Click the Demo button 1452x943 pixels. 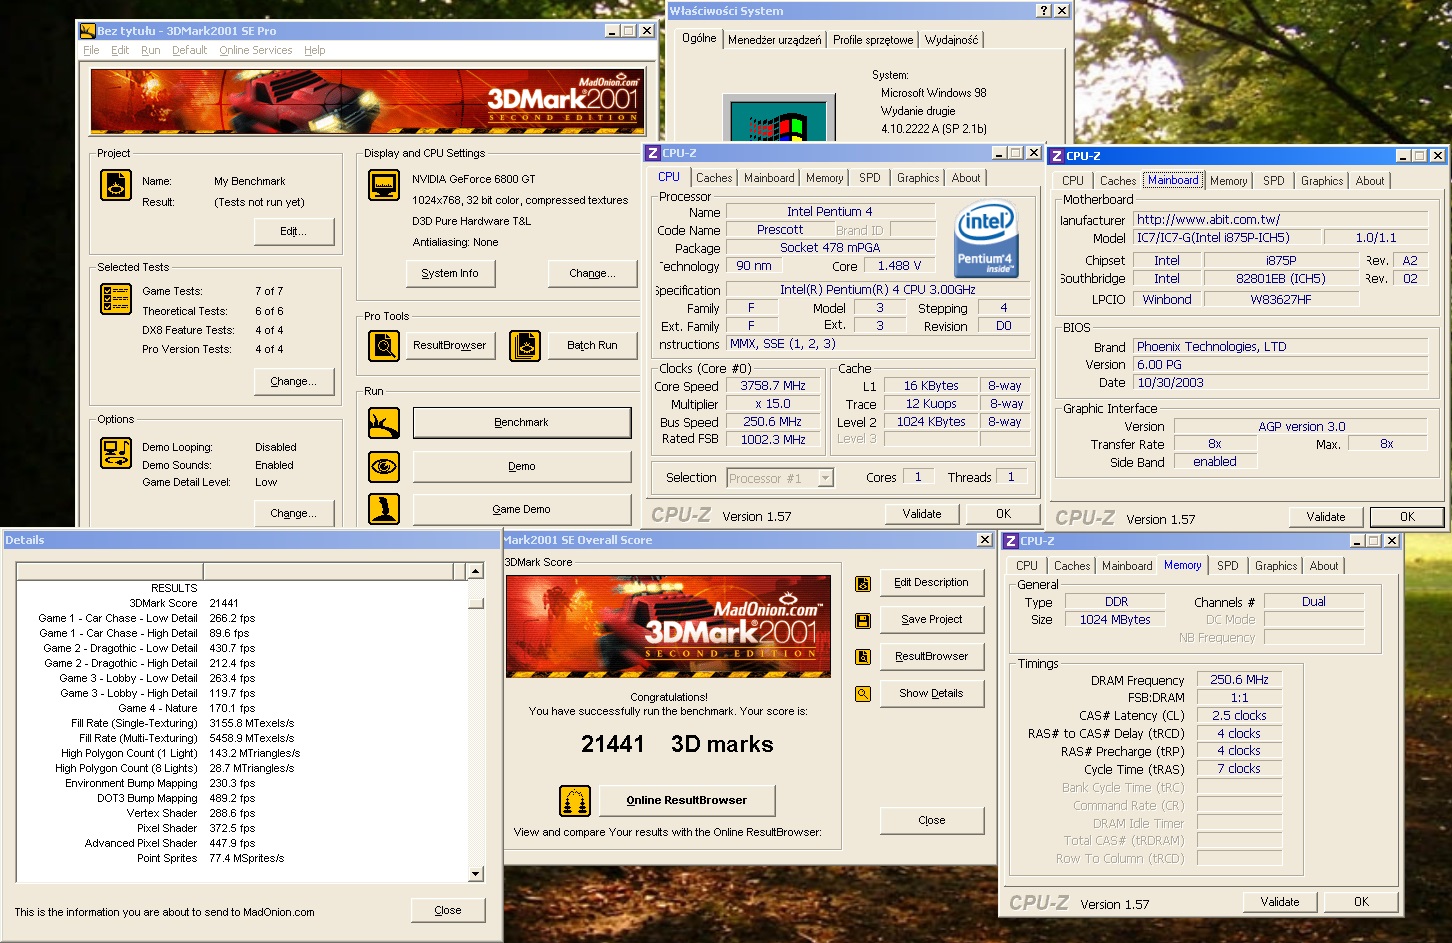(521, 466)
